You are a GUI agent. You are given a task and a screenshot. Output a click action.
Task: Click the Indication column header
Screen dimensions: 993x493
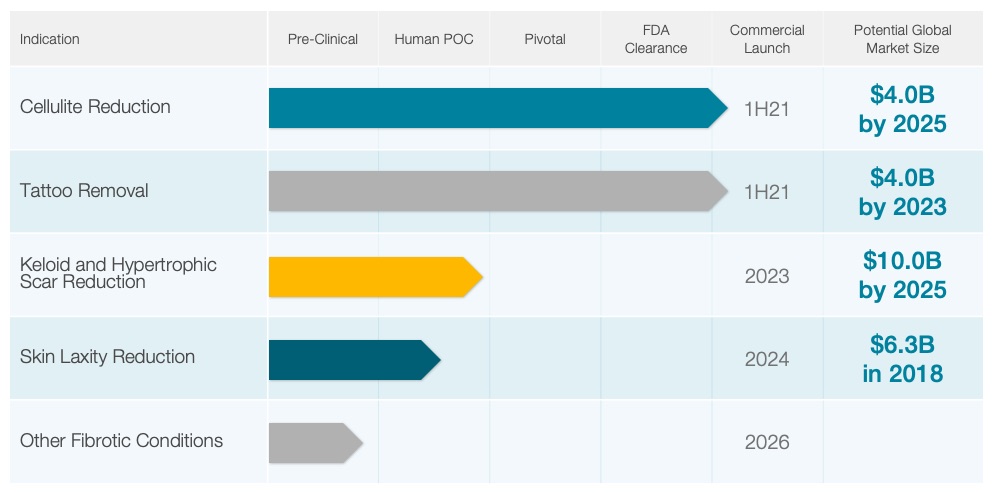(x=50, y=39)
